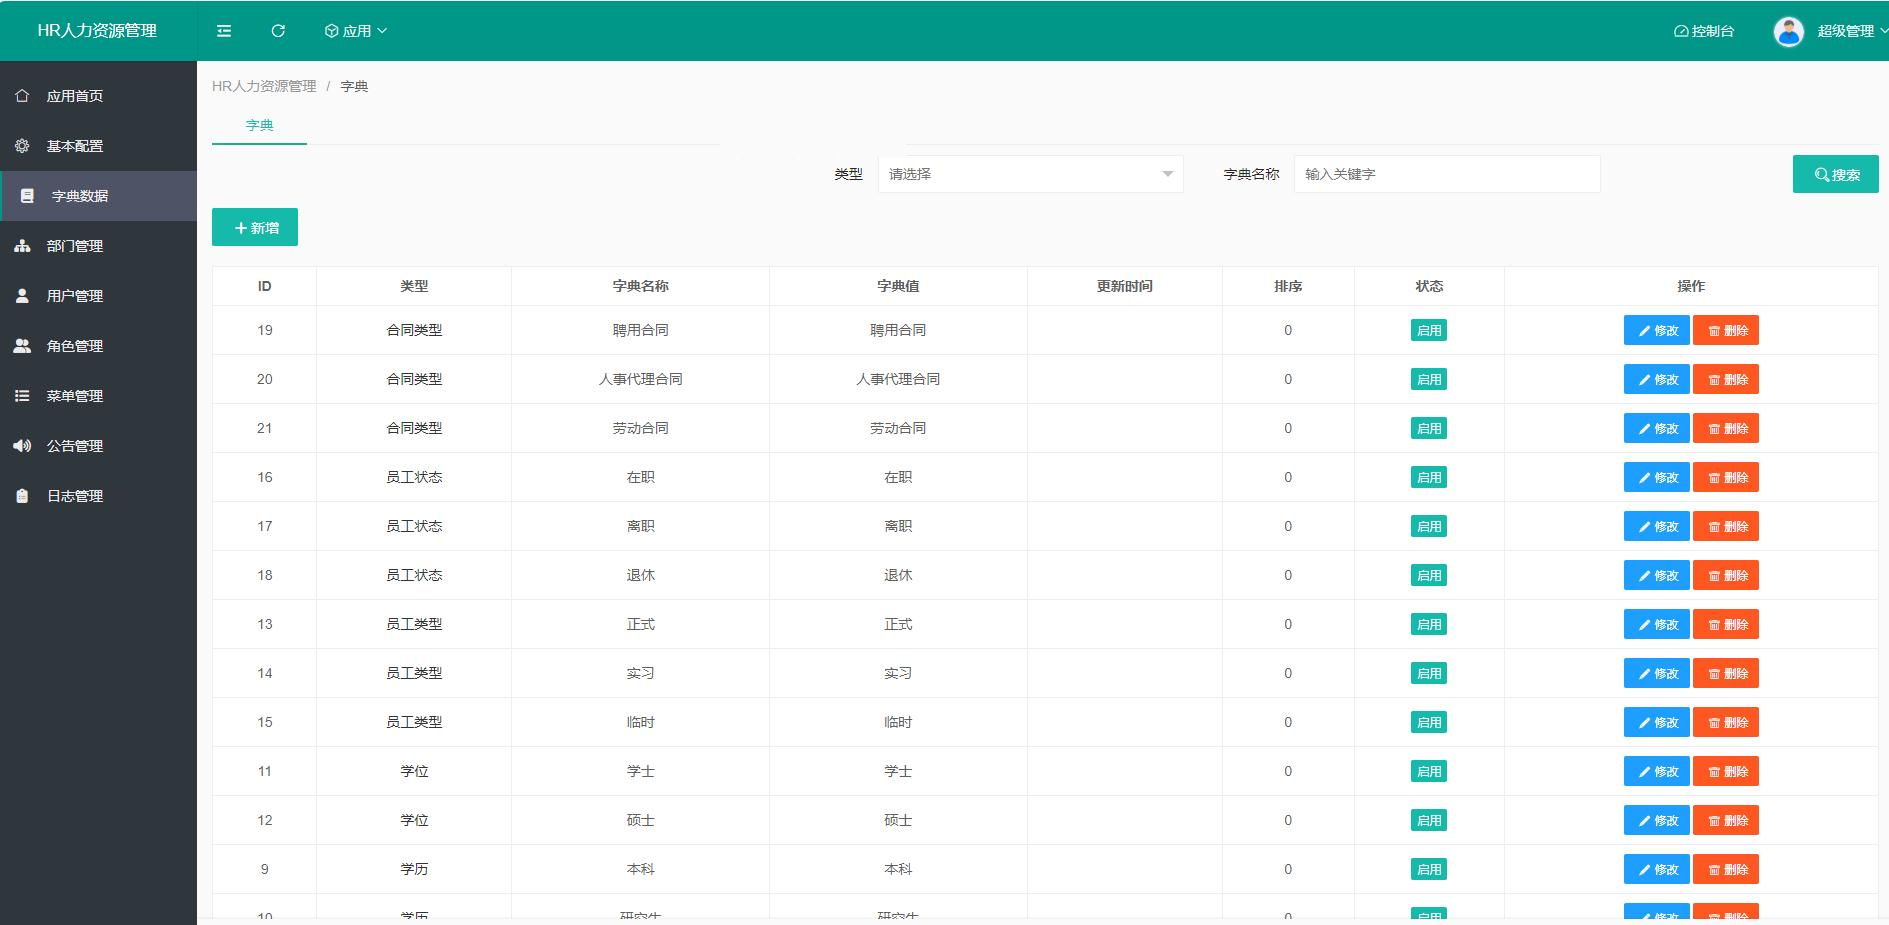Click 修改 on the 聘用合同 row
The image size is (1889, 925).
click(x=1656, y=330)
